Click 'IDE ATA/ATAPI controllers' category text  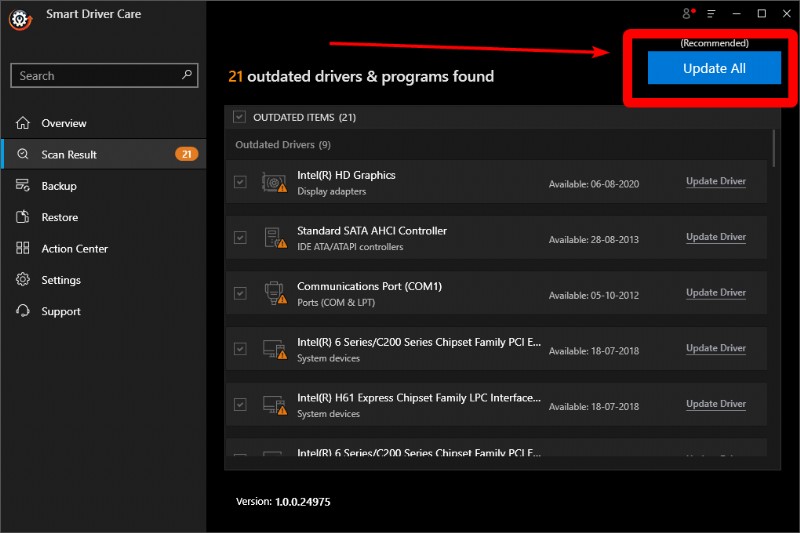pyautogui.click(x=350, y=247)
